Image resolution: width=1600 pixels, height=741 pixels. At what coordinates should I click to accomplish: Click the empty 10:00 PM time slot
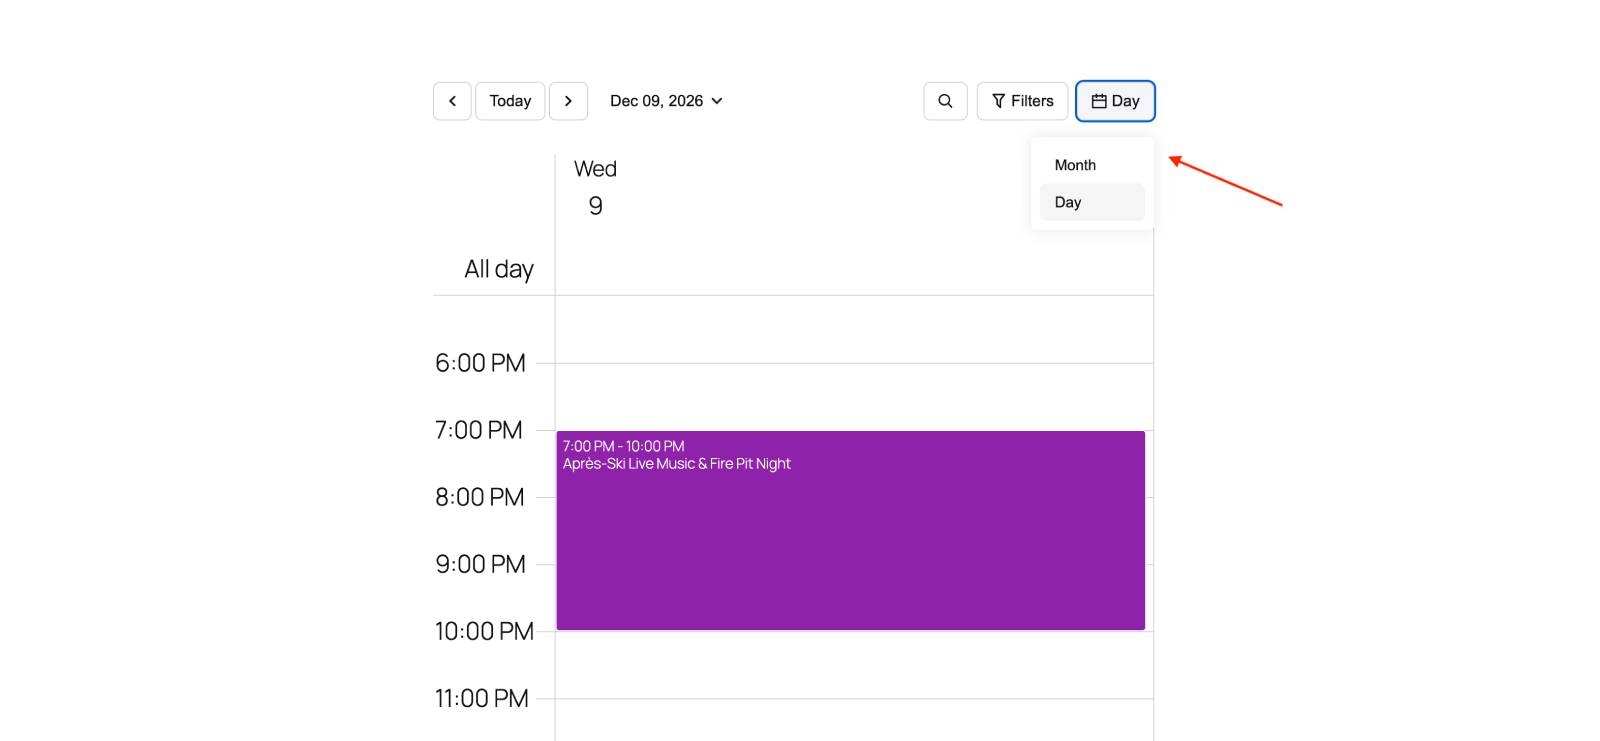pos(850,664)
